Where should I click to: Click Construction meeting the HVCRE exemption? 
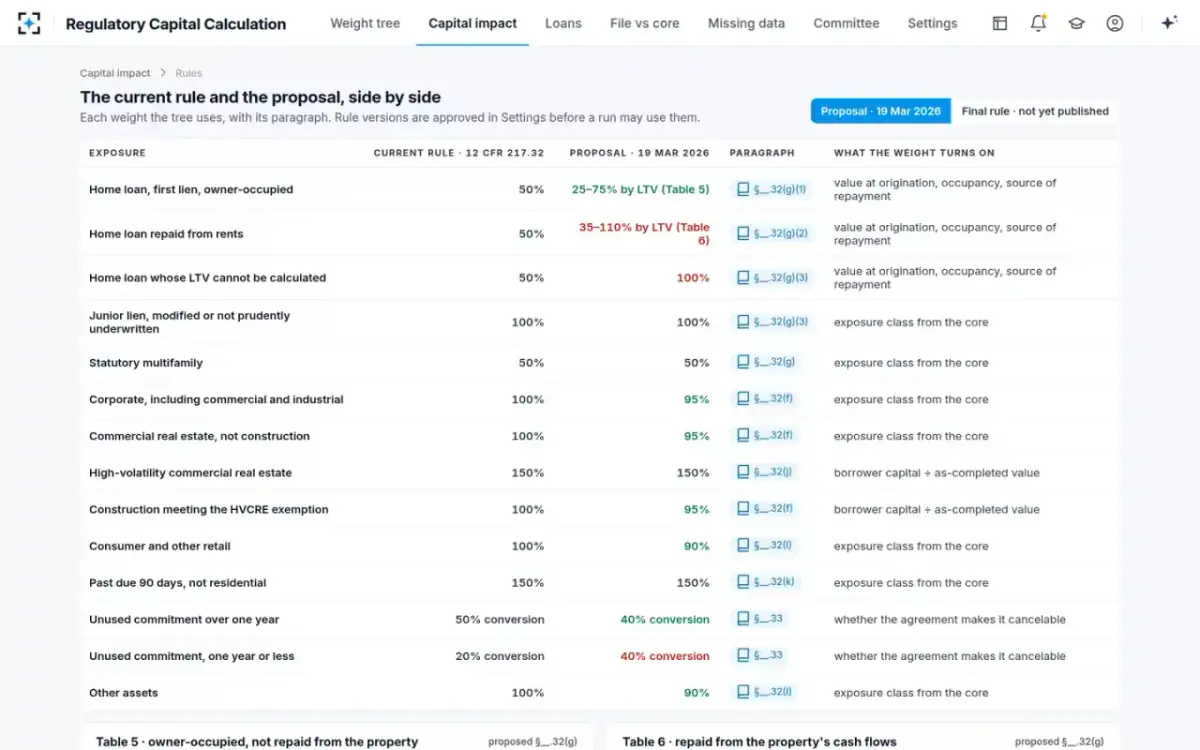click(209, 509)
